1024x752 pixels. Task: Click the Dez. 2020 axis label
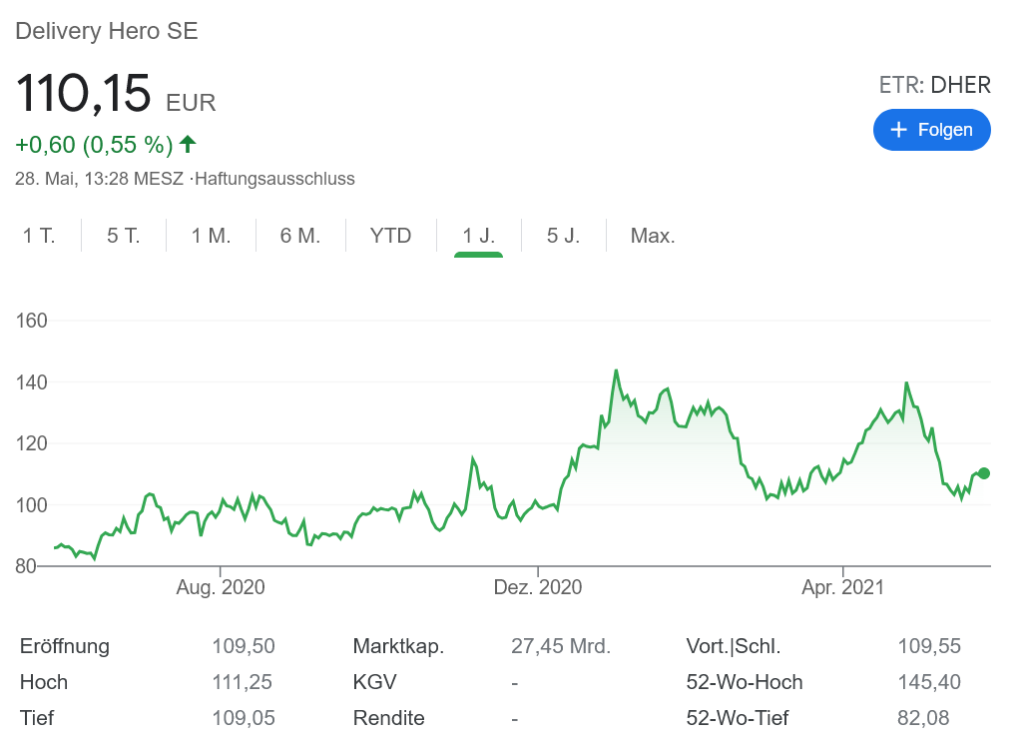pyautogui.click(x=537, y=587)
